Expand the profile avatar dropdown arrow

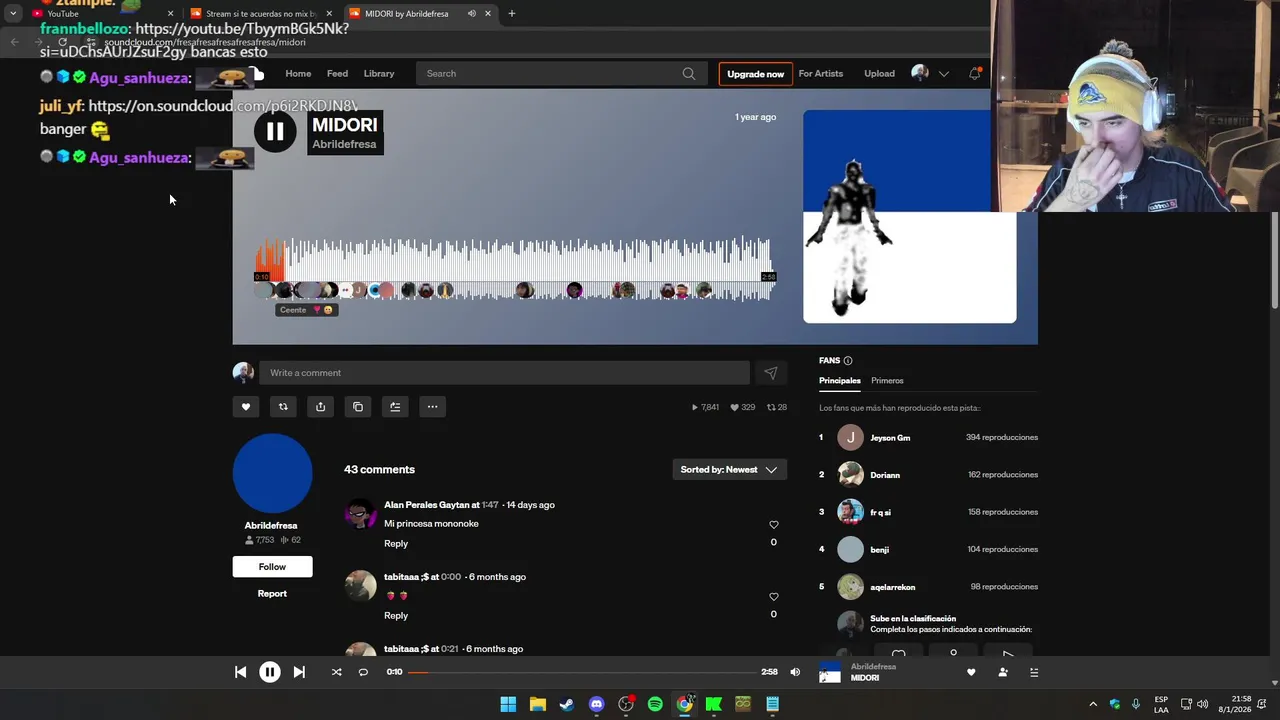tap(943, 74)
